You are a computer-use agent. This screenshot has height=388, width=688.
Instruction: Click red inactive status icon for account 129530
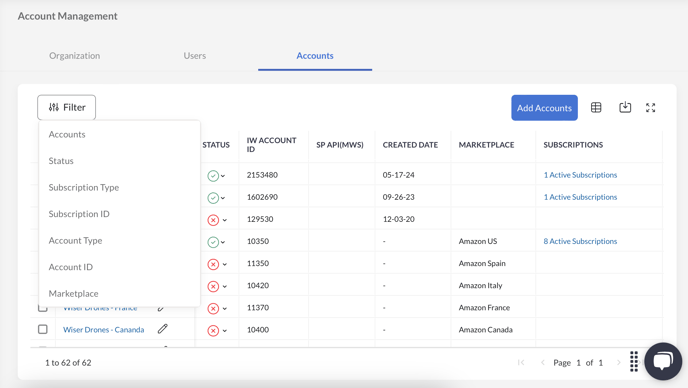pyautogui.click(x=213, y=220)
